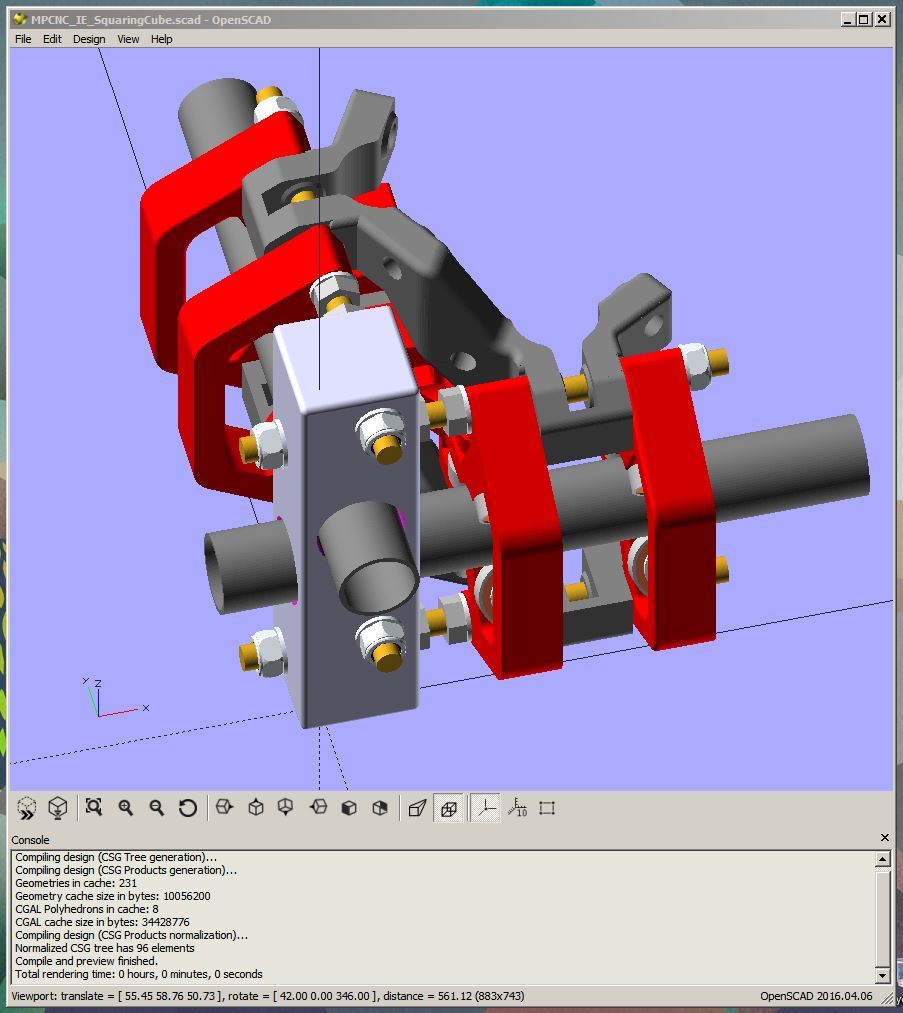Image resolution: width=903 pixels, height=1013 pixels.
Task: Click the 'CGAL Polyhedrons in cache: 8' line
Action: pos(87,909)
